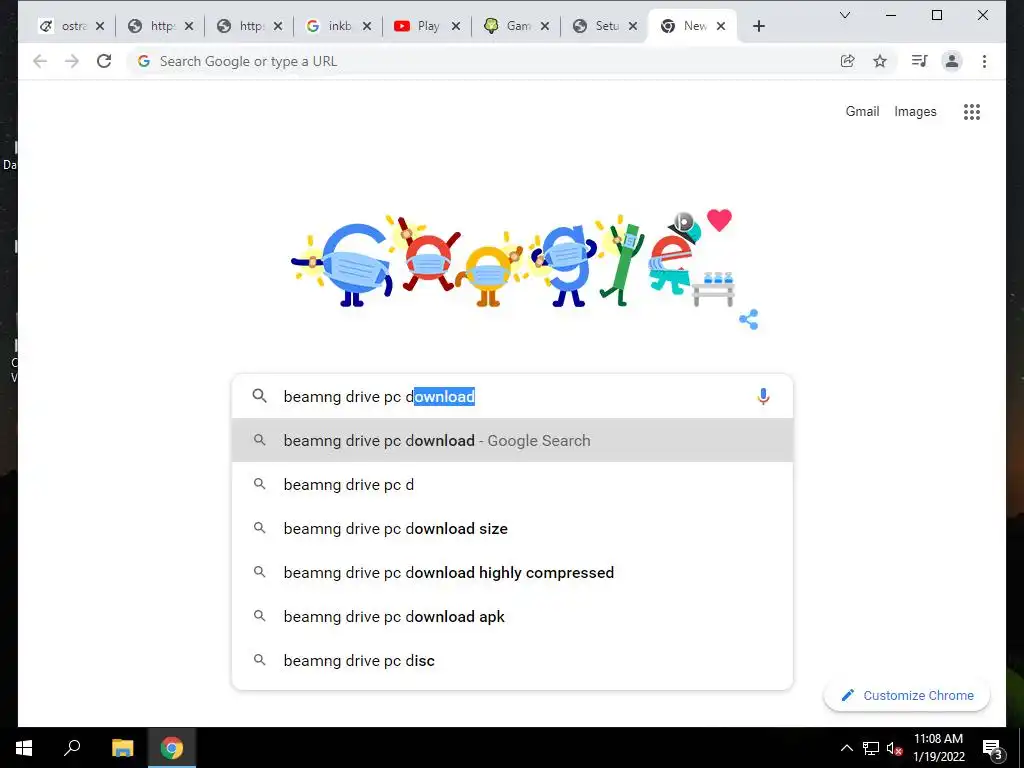The width and height of the screenshot is (1024, 768).
Task: Open the Chrome three-dot menu
Action: pos(984,61)
